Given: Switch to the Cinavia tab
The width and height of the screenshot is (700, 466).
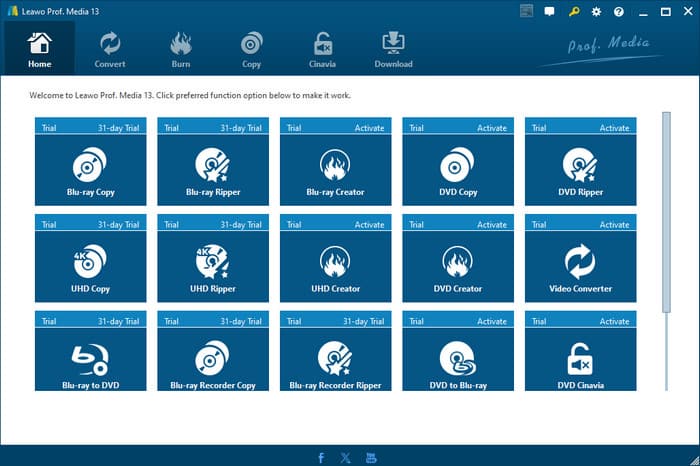Looking at the screenshot, I should [x=323, y=50].
